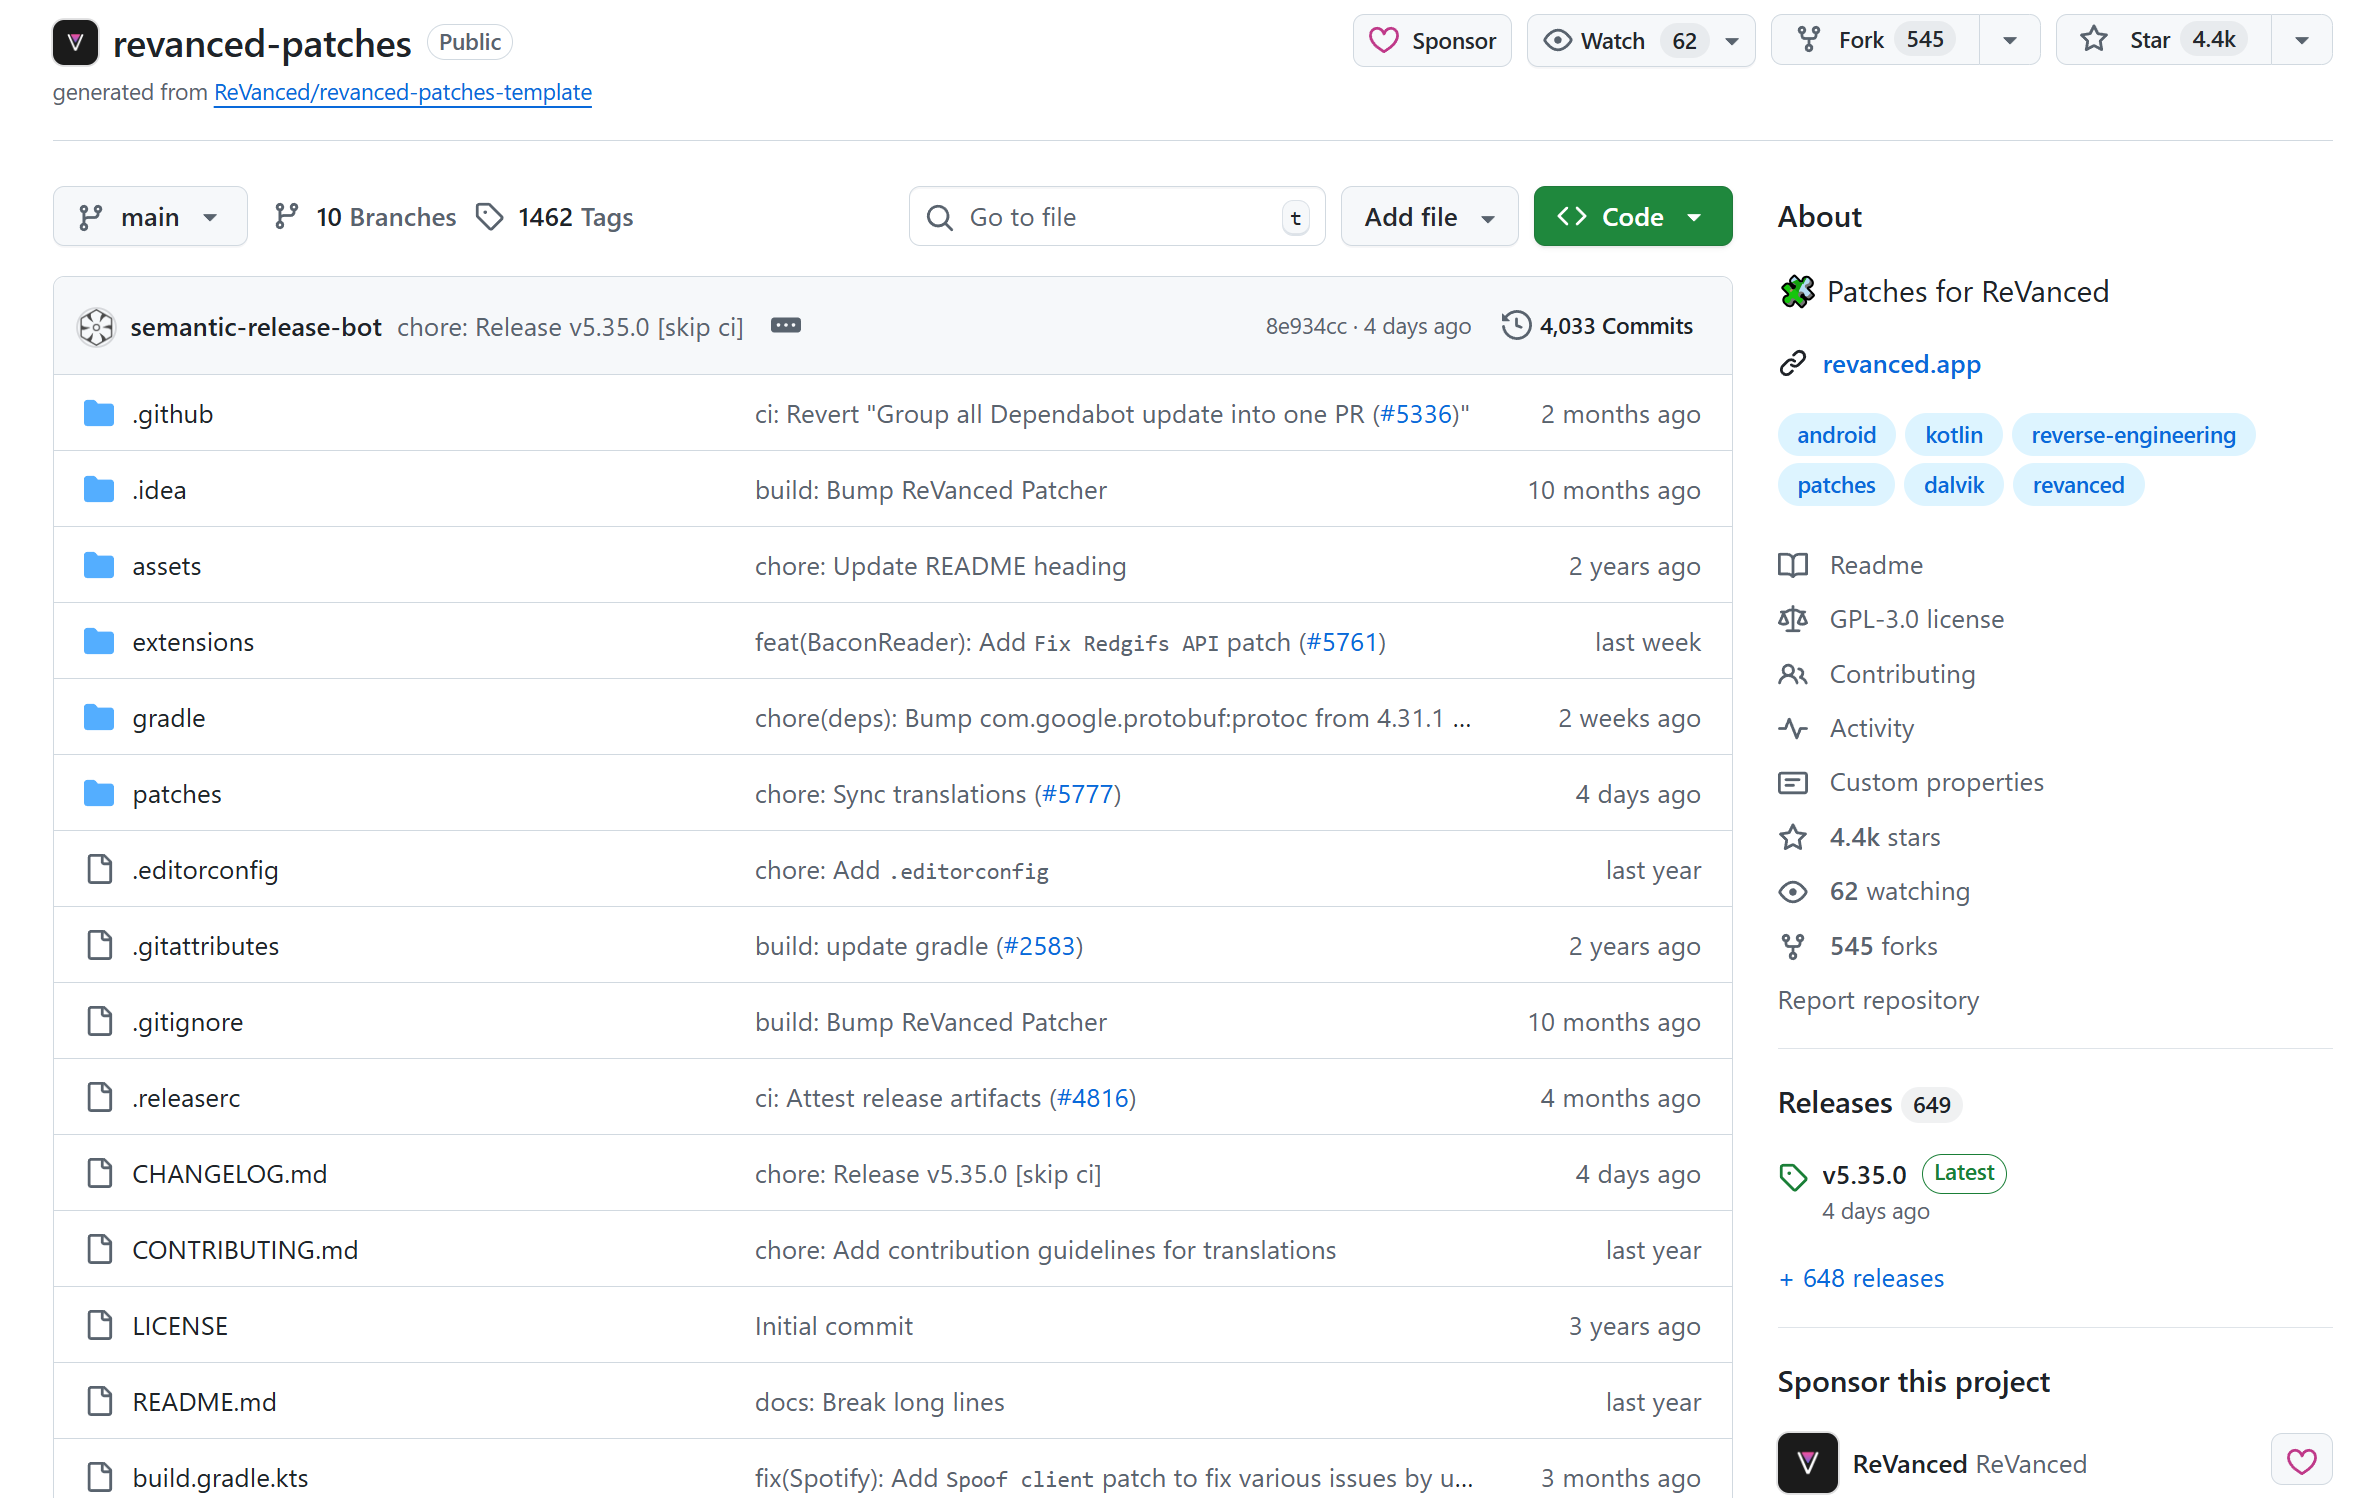Open the .github folder
This screenshot has width=2379, height=1498.
[173, 414]
